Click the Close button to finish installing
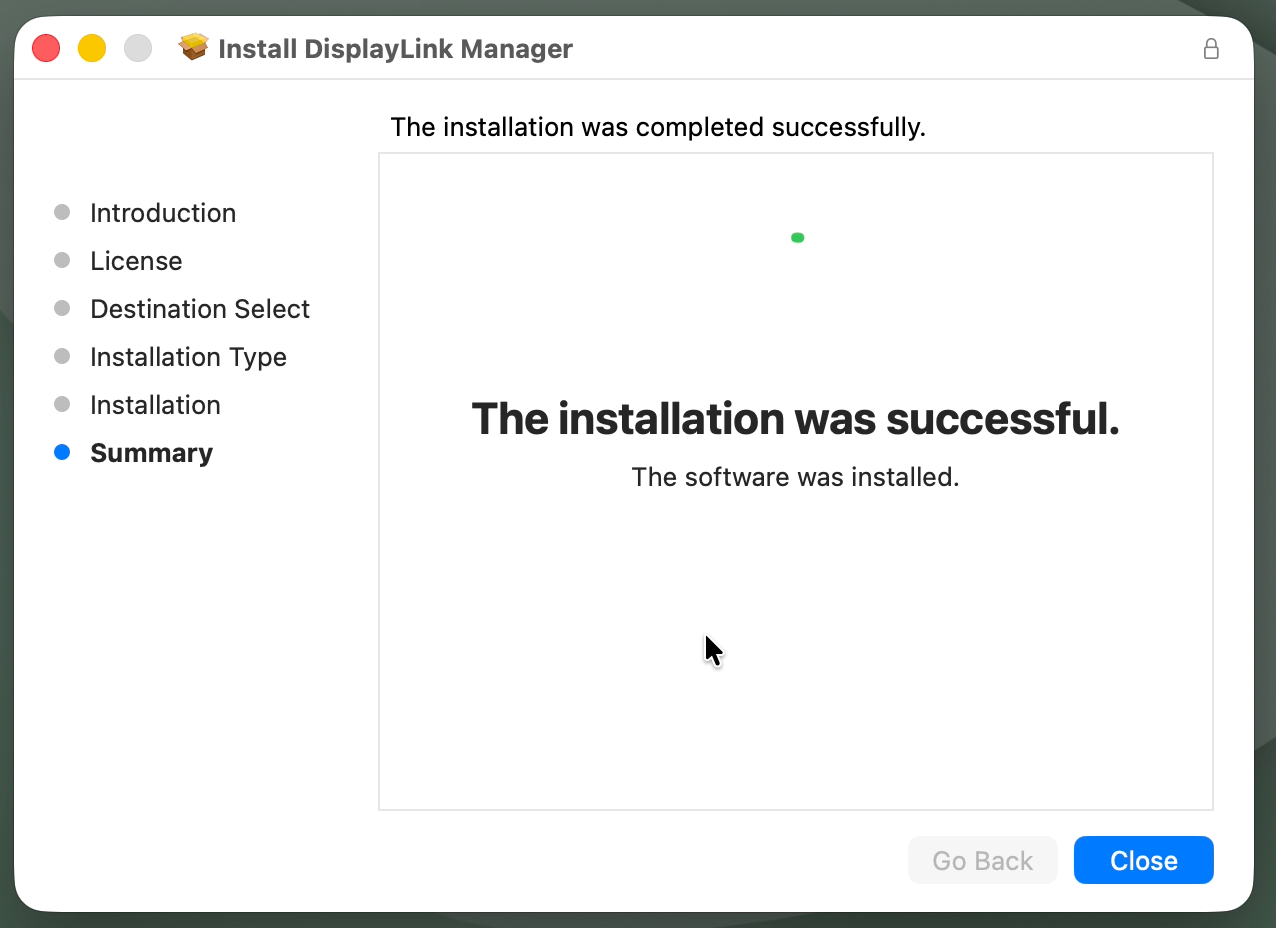This screenshot has height=928, width=1276. [x=1143, y=860]
